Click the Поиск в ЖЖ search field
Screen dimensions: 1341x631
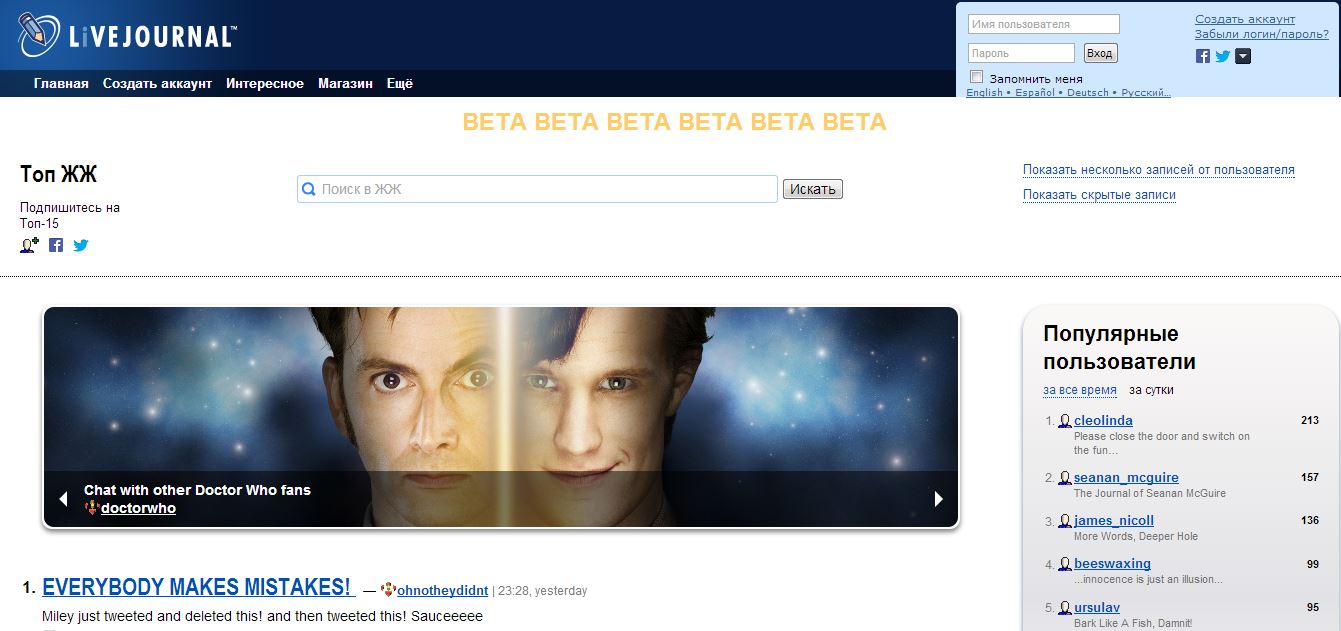pyautogui.click(x=537, y=189)
